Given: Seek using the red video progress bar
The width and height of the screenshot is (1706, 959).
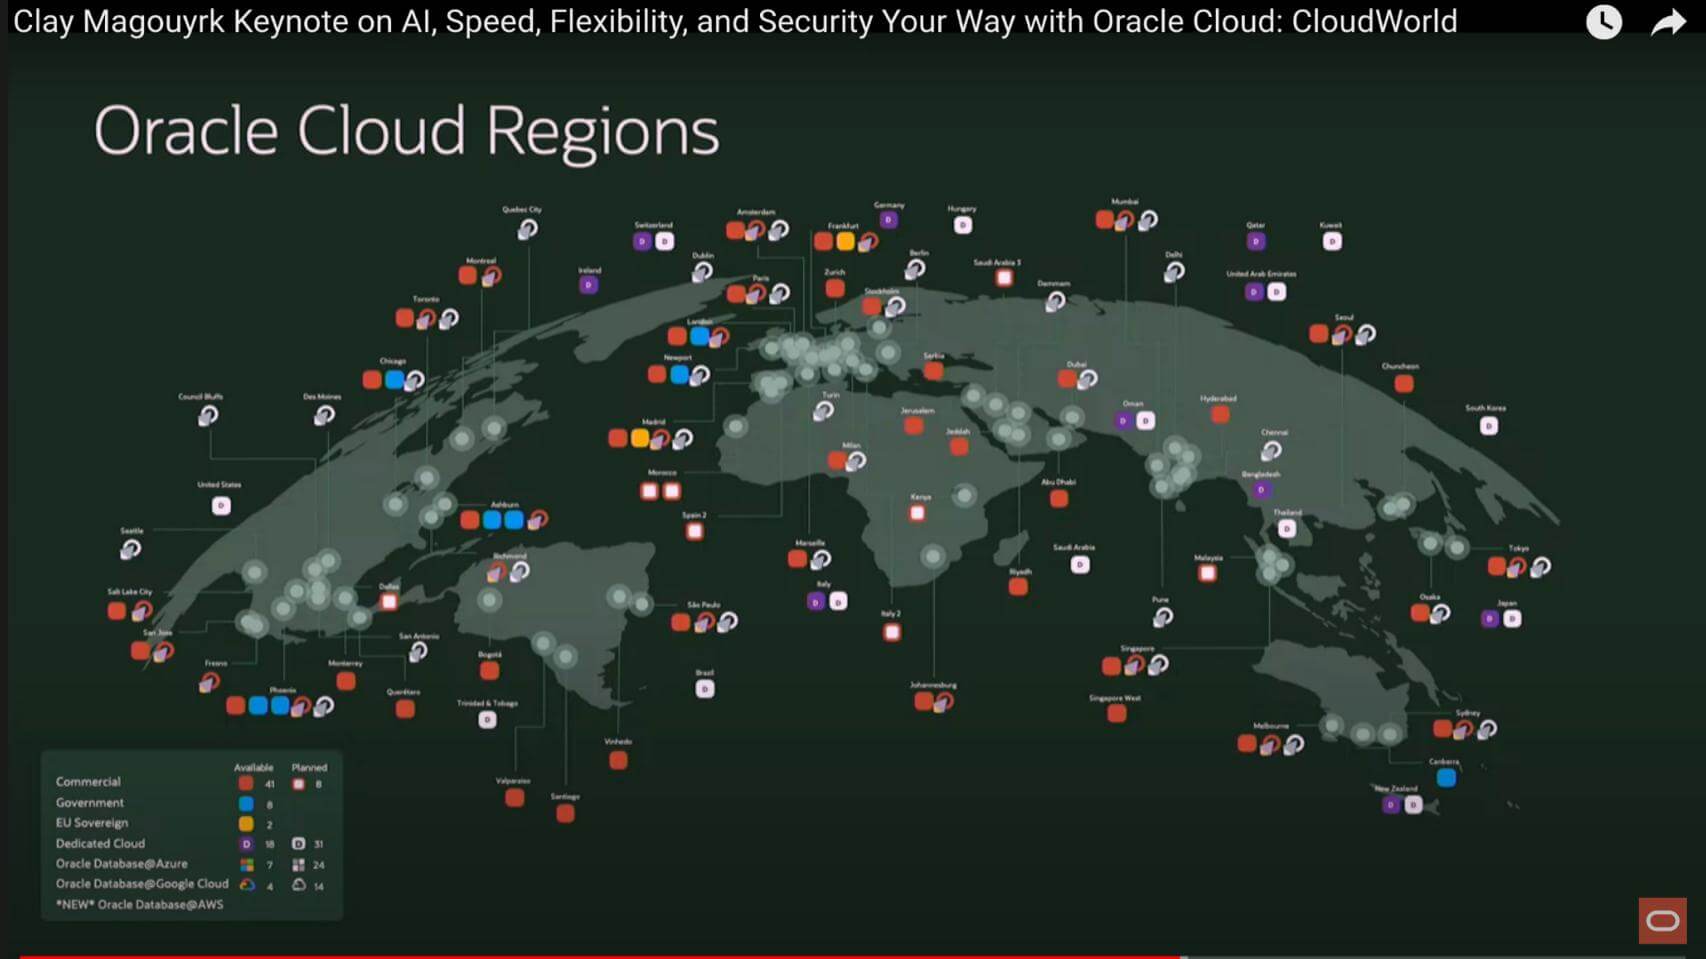Looking at the screenshot, I should (x=600, y=955).
